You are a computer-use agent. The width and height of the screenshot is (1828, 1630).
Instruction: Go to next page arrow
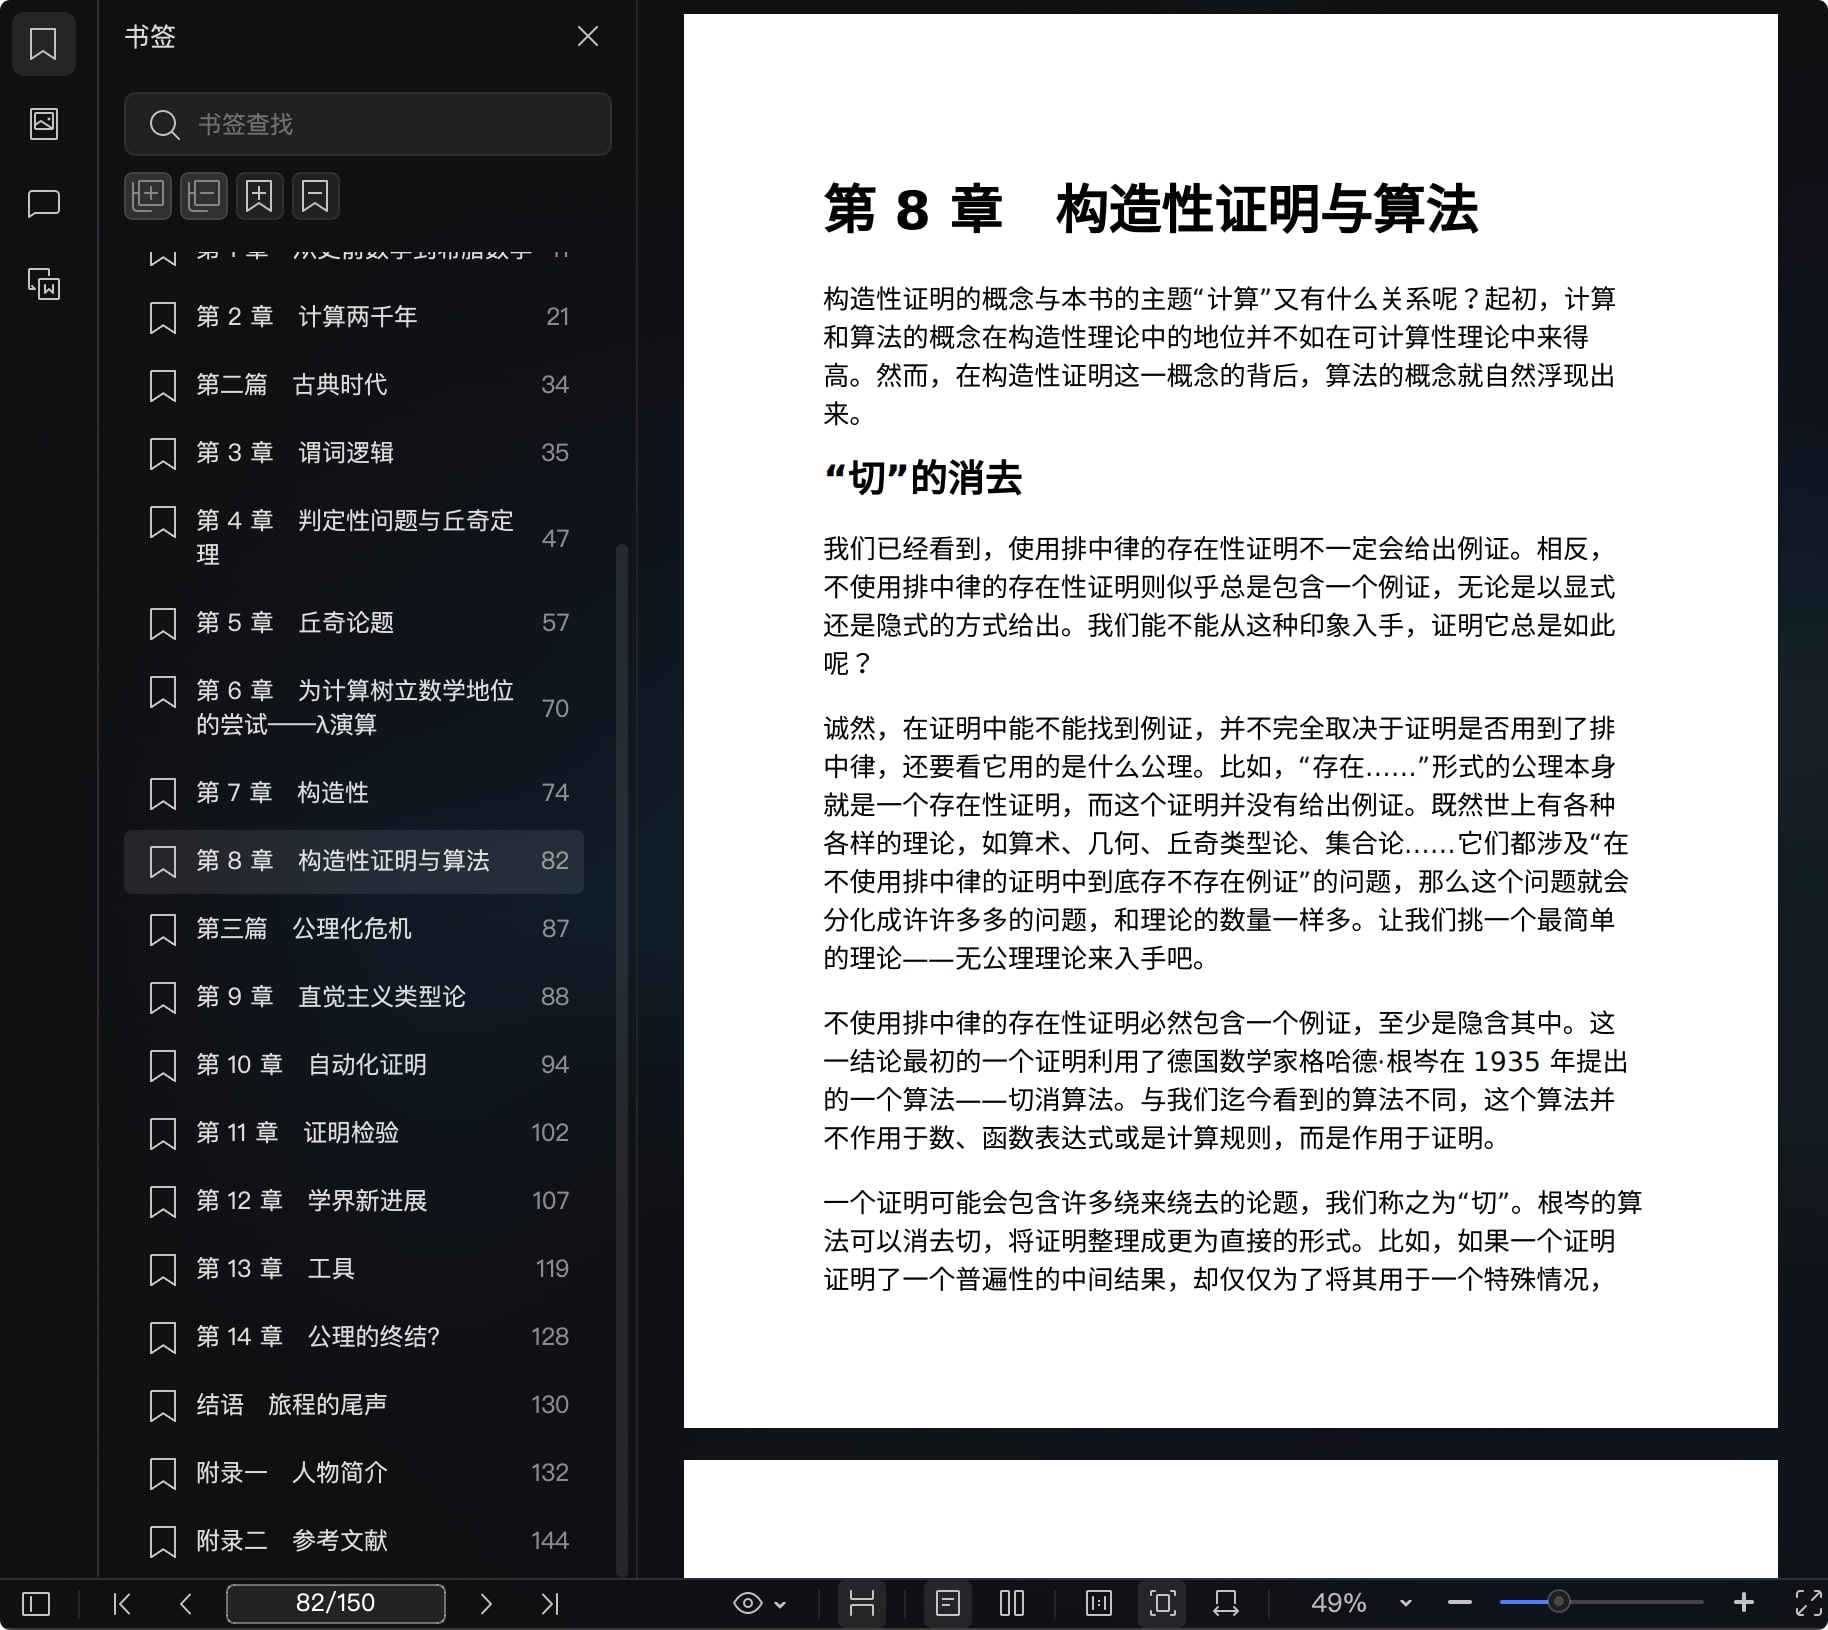coord(486,1604)
